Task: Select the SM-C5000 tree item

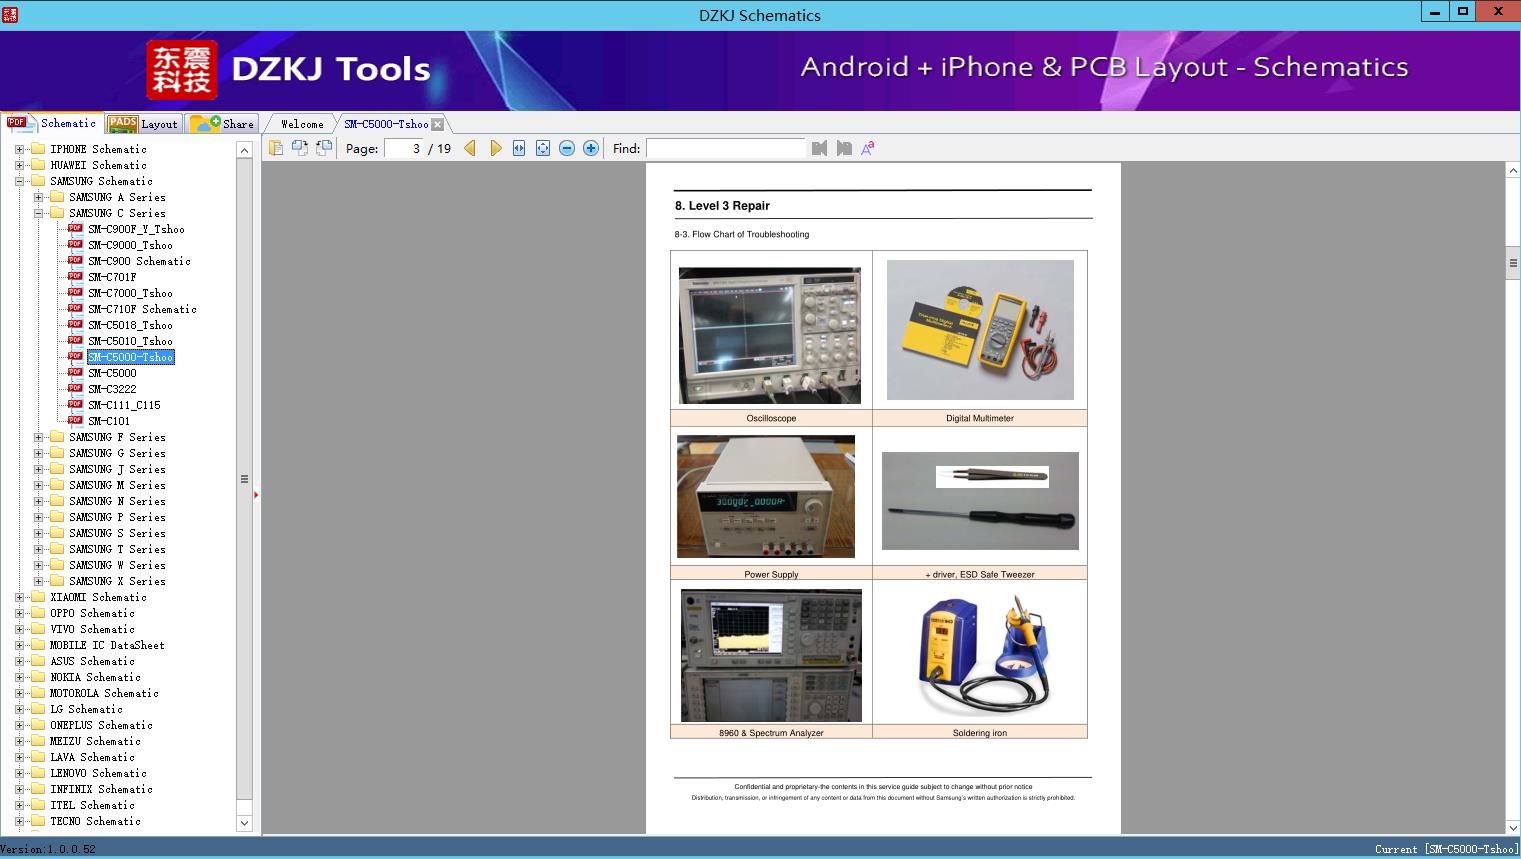Action: (112, 373)
